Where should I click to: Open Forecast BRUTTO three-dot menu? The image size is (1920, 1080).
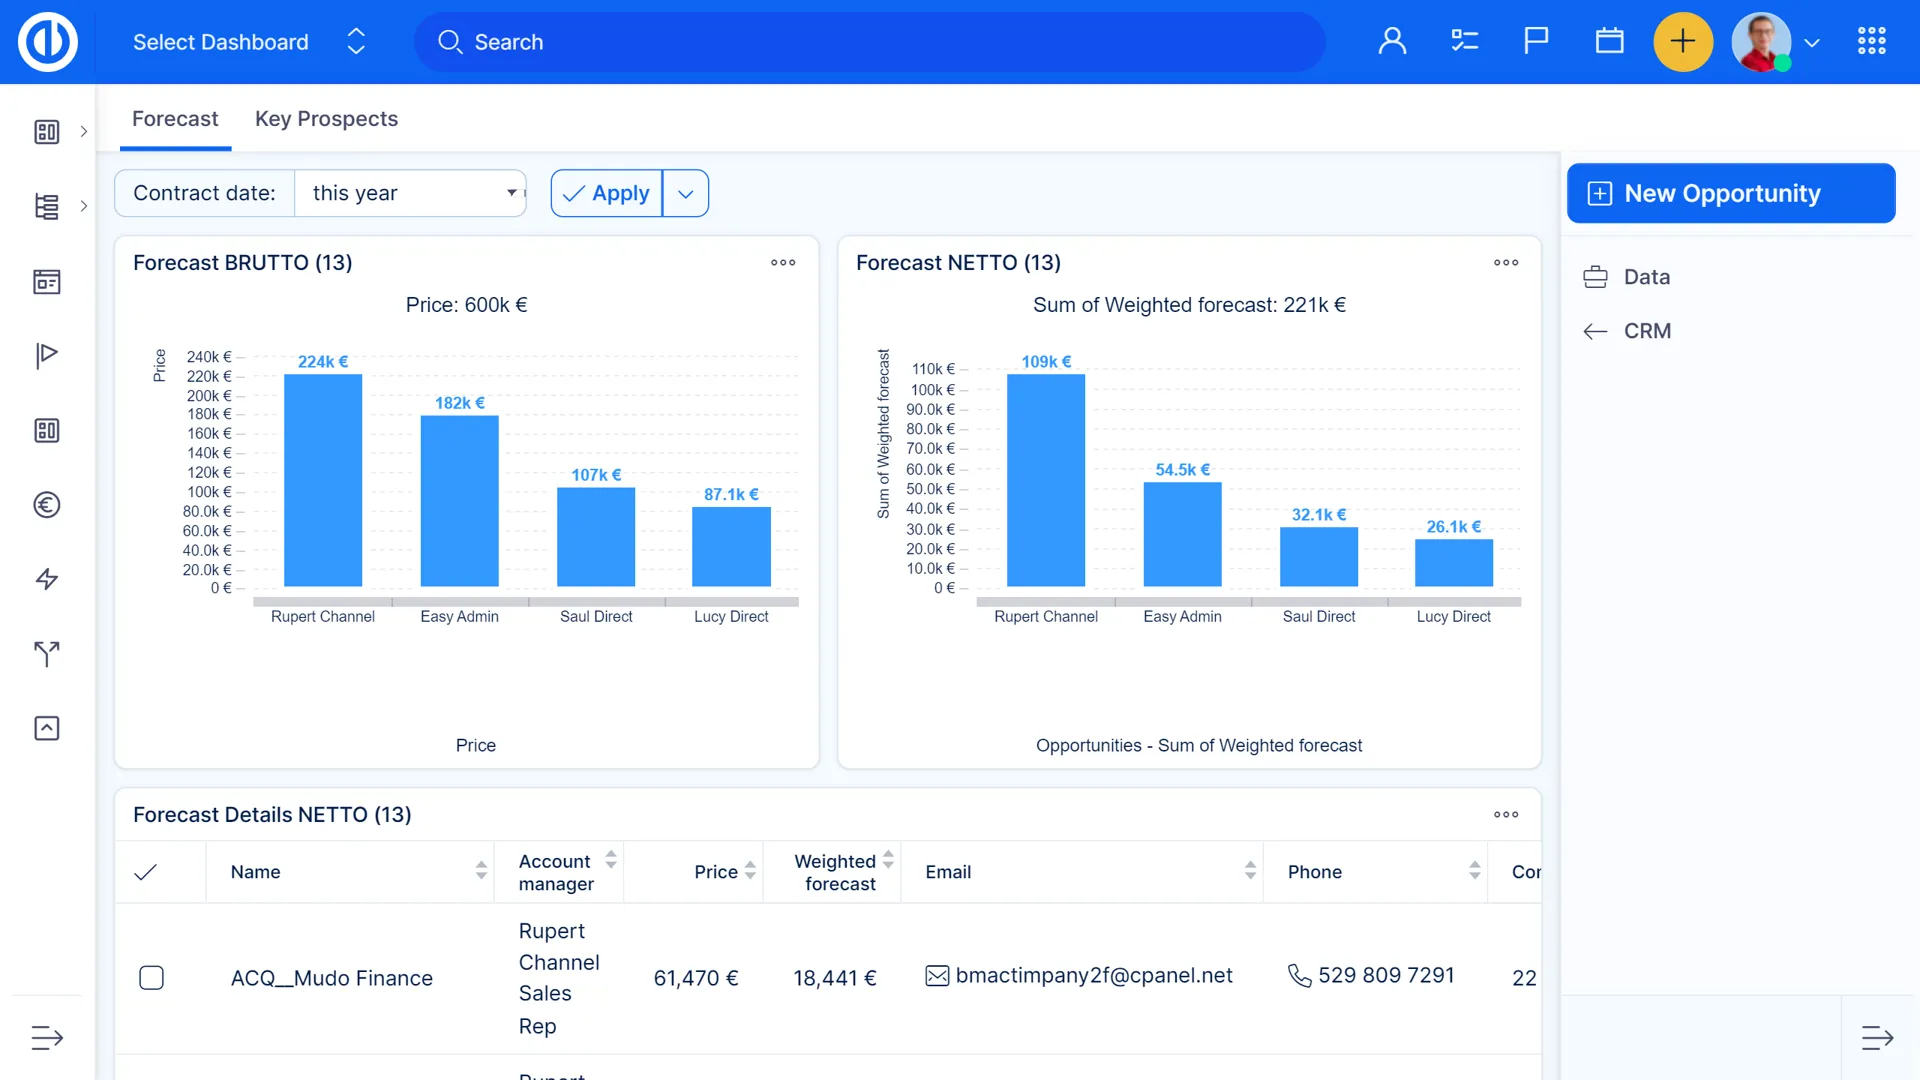pos(783,263)
